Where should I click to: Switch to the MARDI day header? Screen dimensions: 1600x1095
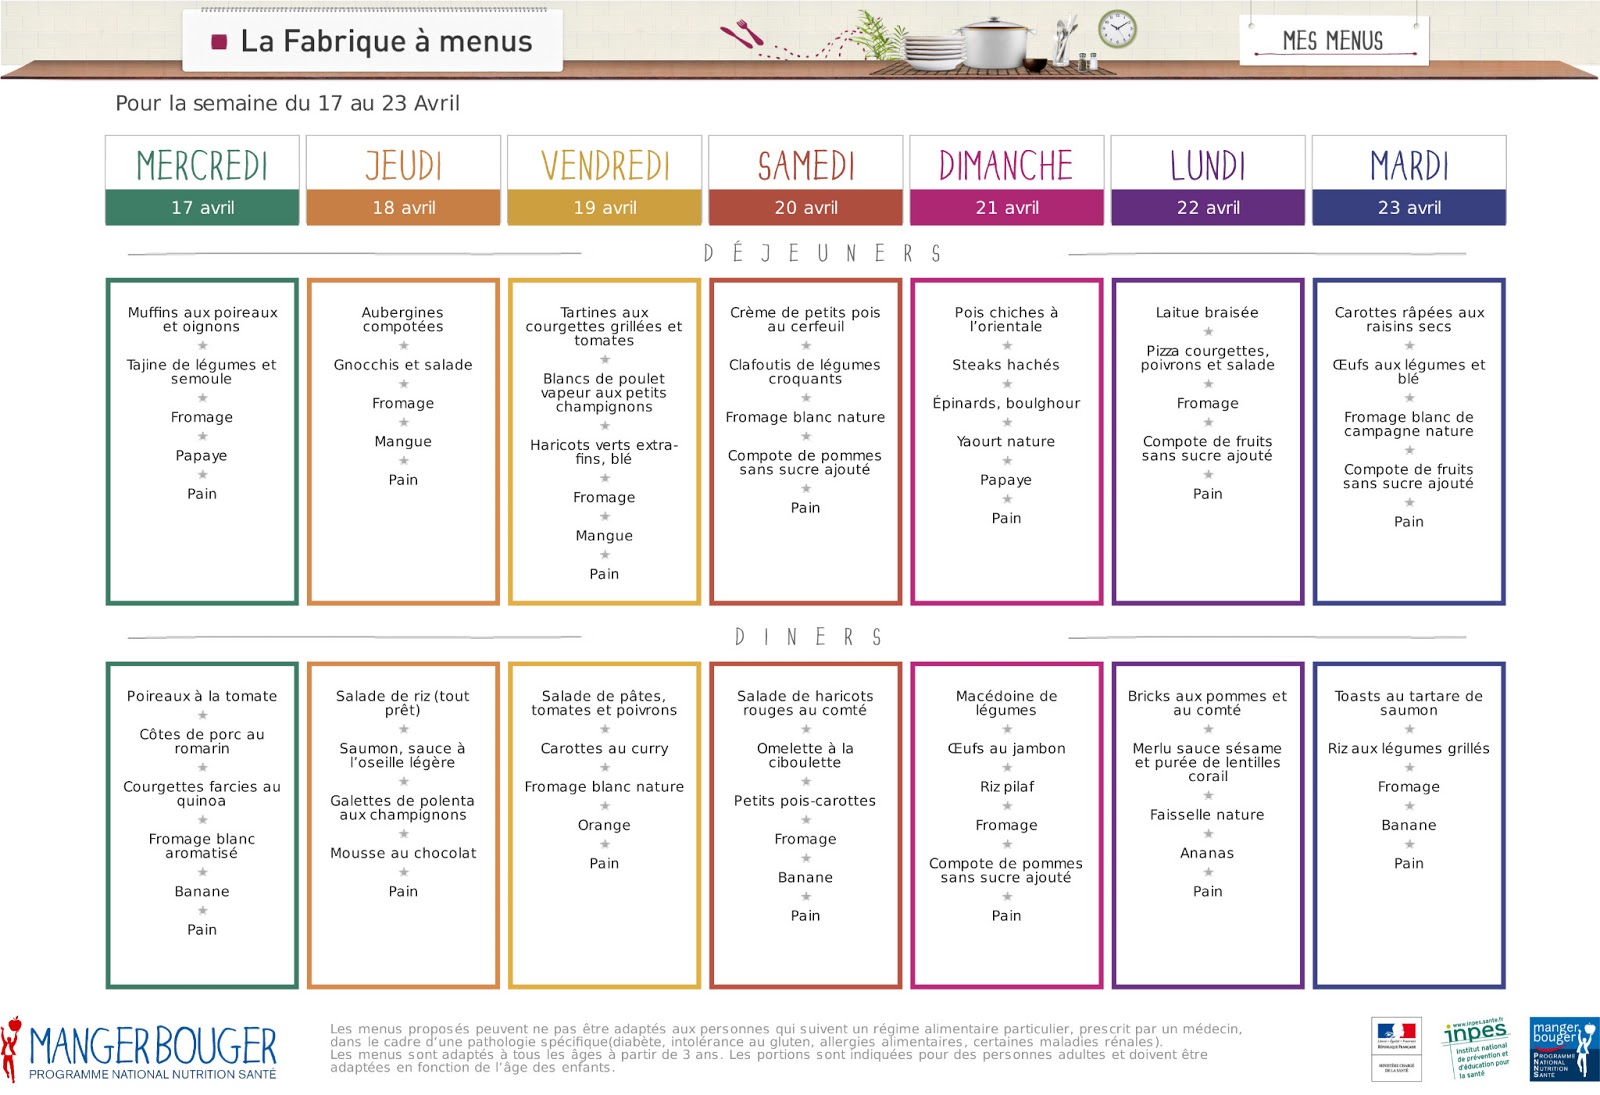1408,165
